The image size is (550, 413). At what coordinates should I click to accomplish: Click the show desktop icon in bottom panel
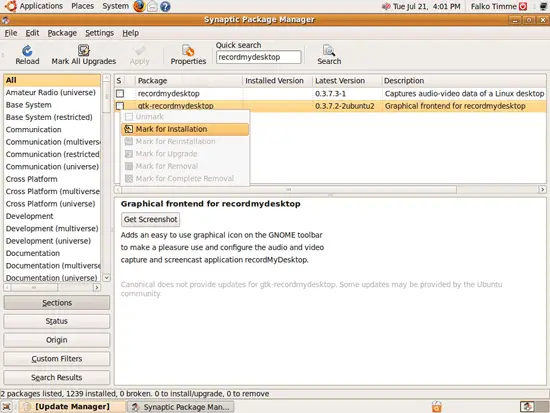tap(6, 407)
